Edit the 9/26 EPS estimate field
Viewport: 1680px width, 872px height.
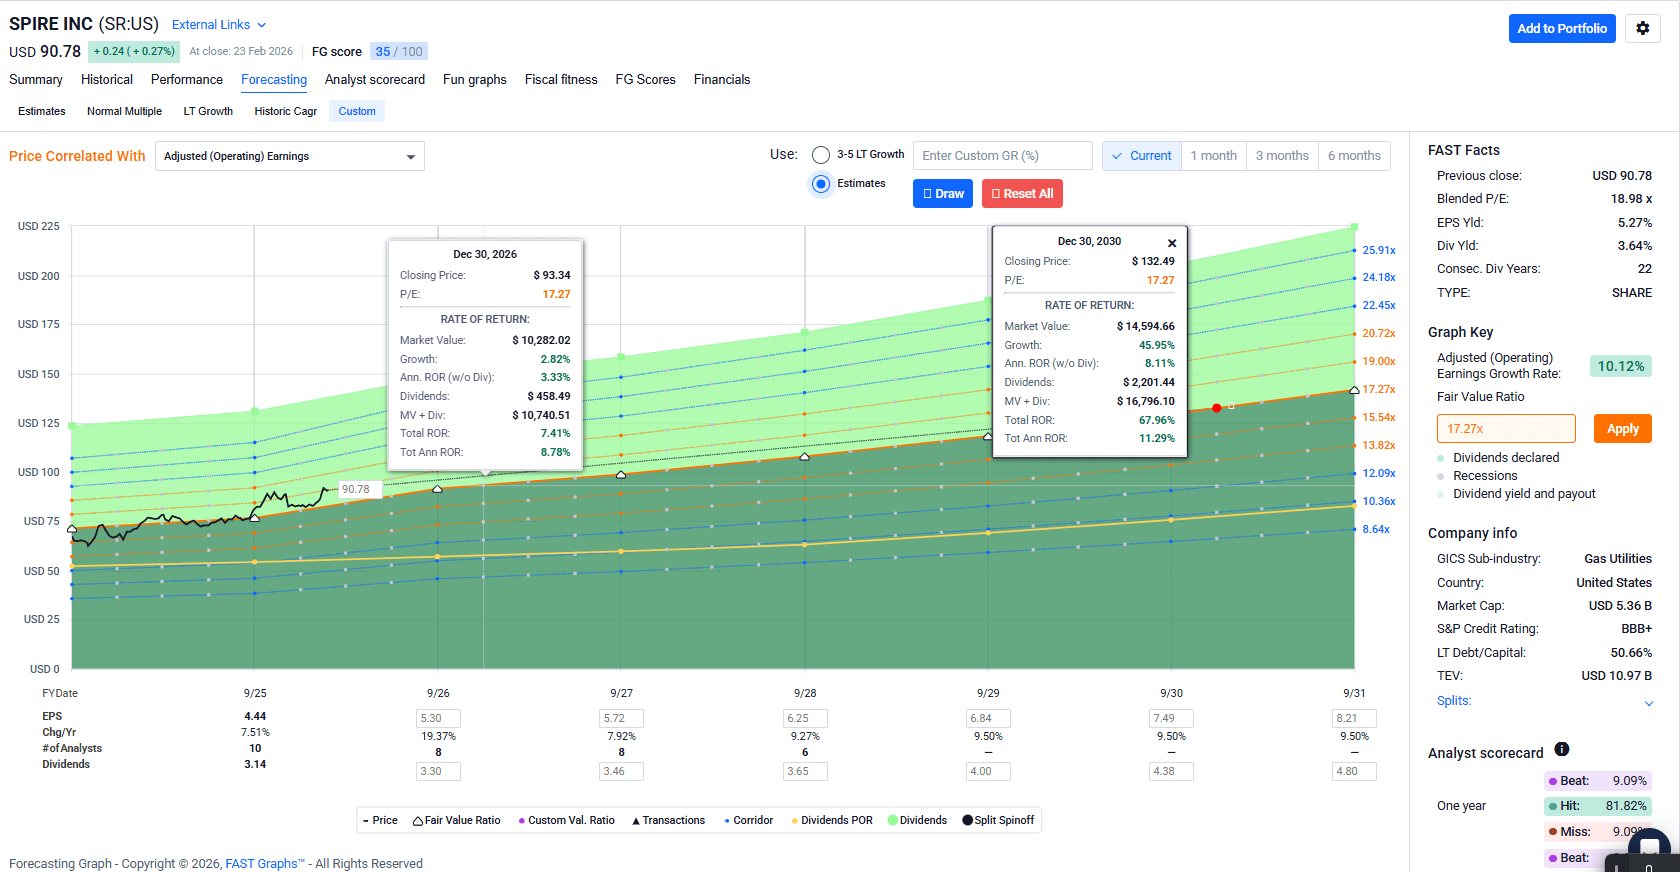[438, 718]
